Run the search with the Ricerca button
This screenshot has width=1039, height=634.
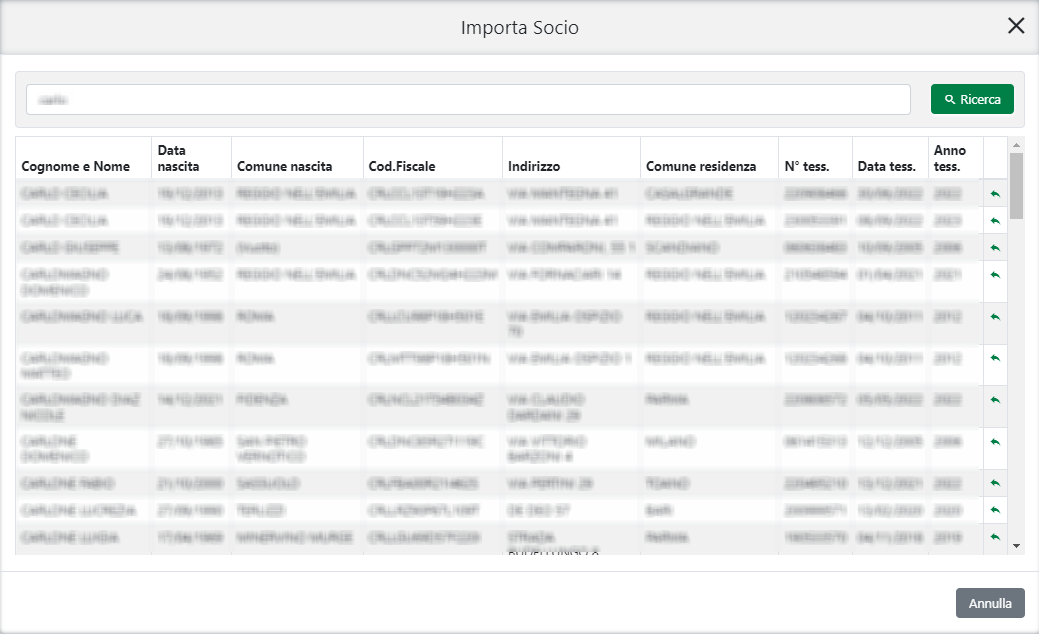[972, 99]
